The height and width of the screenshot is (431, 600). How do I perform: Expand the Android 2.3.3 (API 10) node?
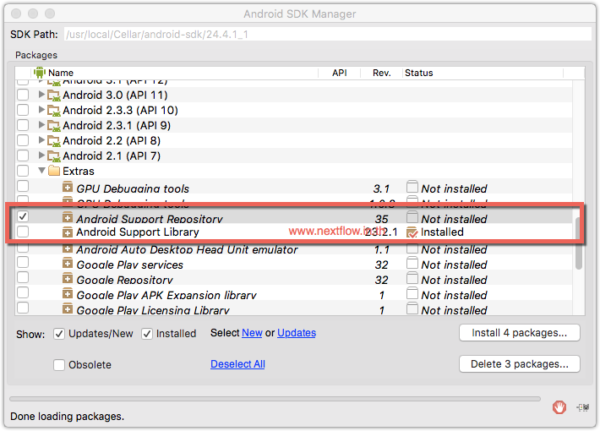[x=42, y=110]
